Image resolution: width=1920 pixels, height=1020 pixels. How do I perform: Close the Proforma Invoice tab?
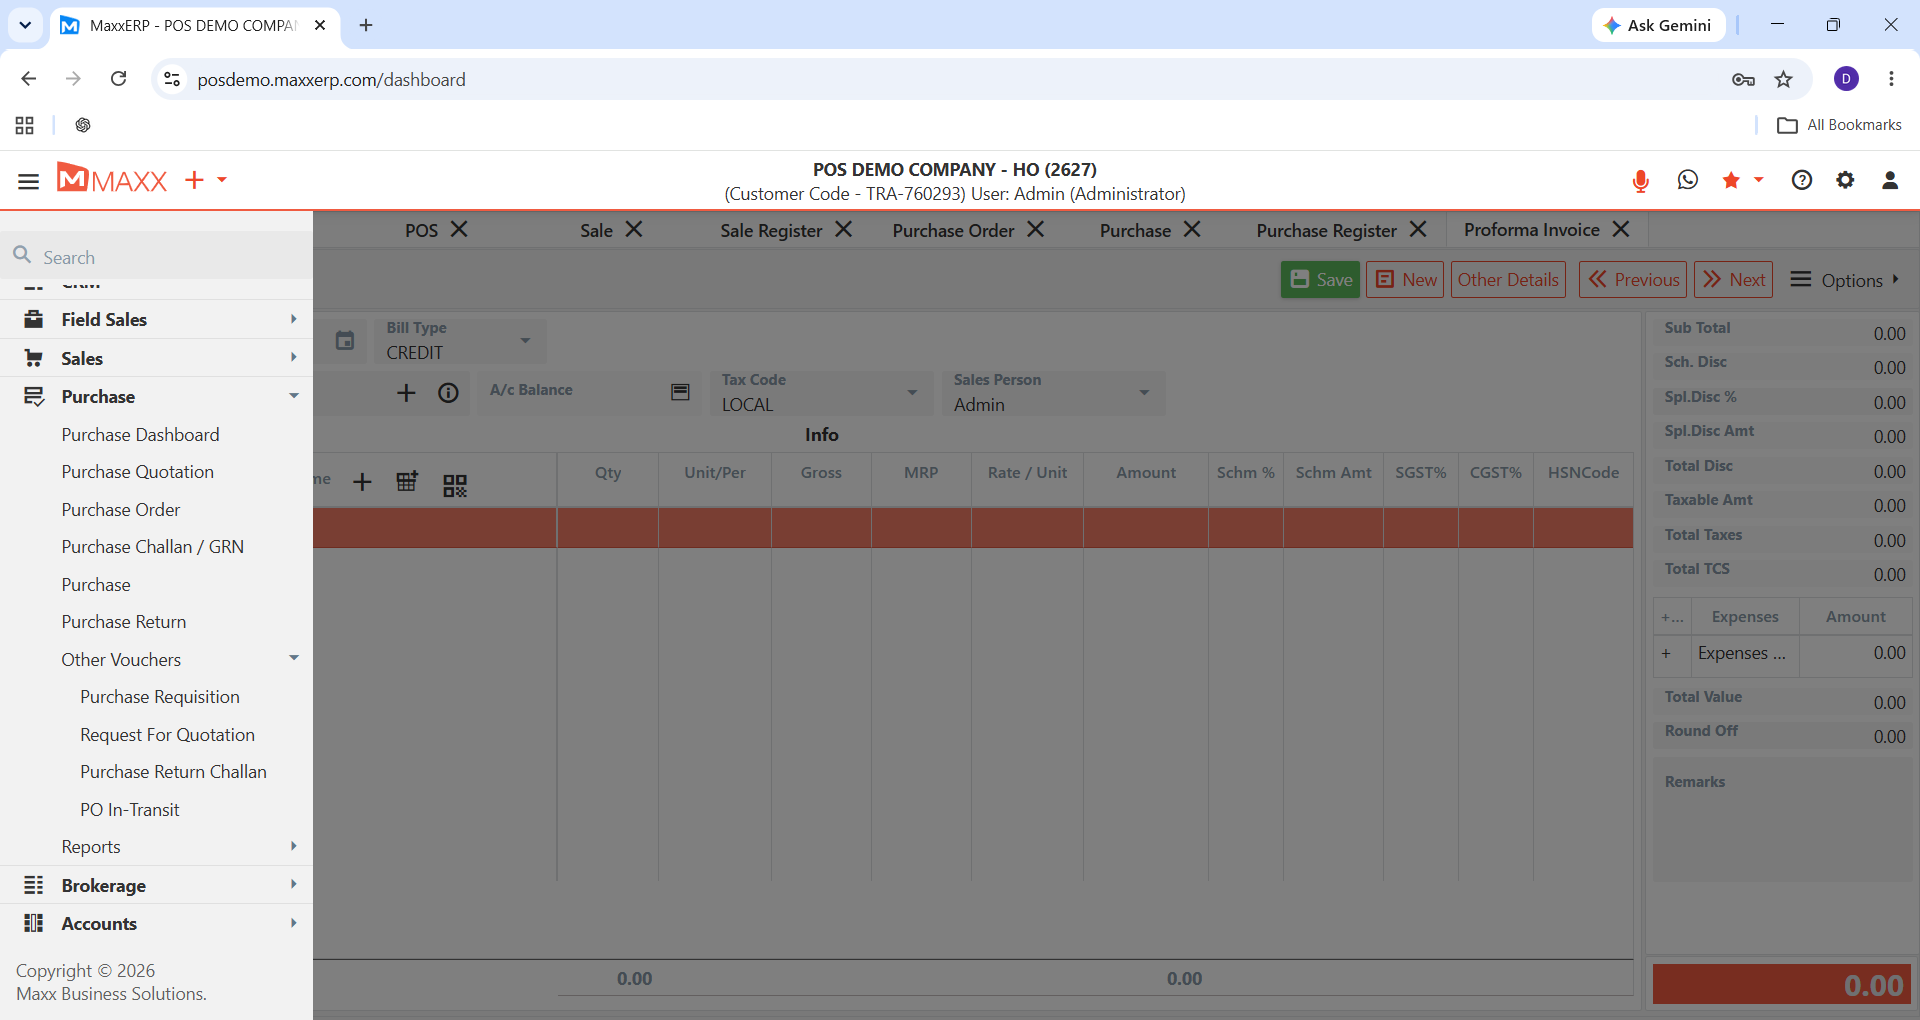(1621, 229)
